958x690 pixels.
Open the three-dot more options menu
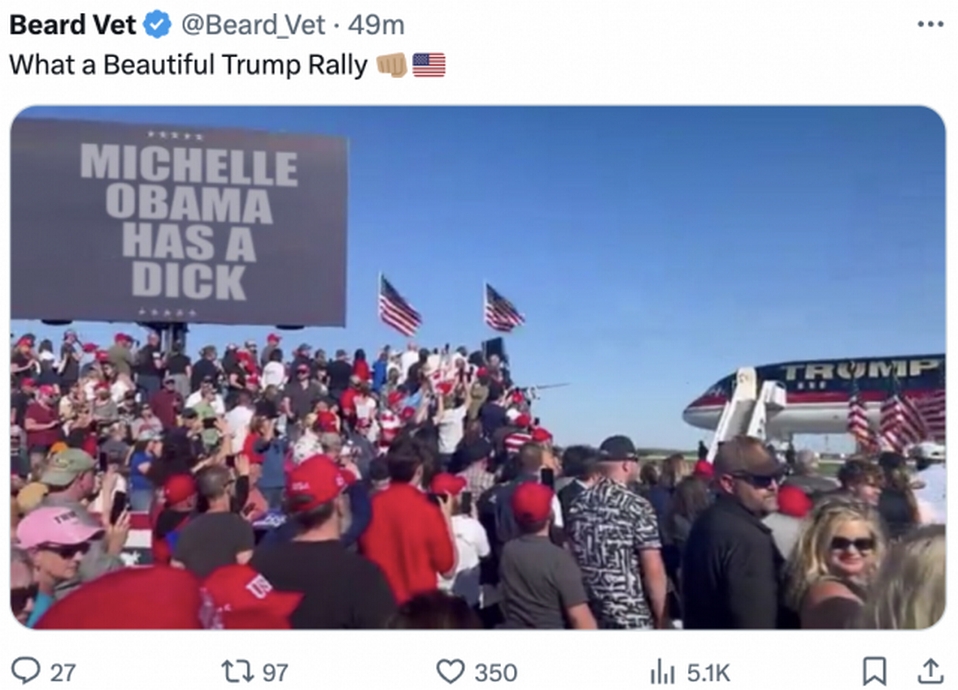tap(930, 24)
